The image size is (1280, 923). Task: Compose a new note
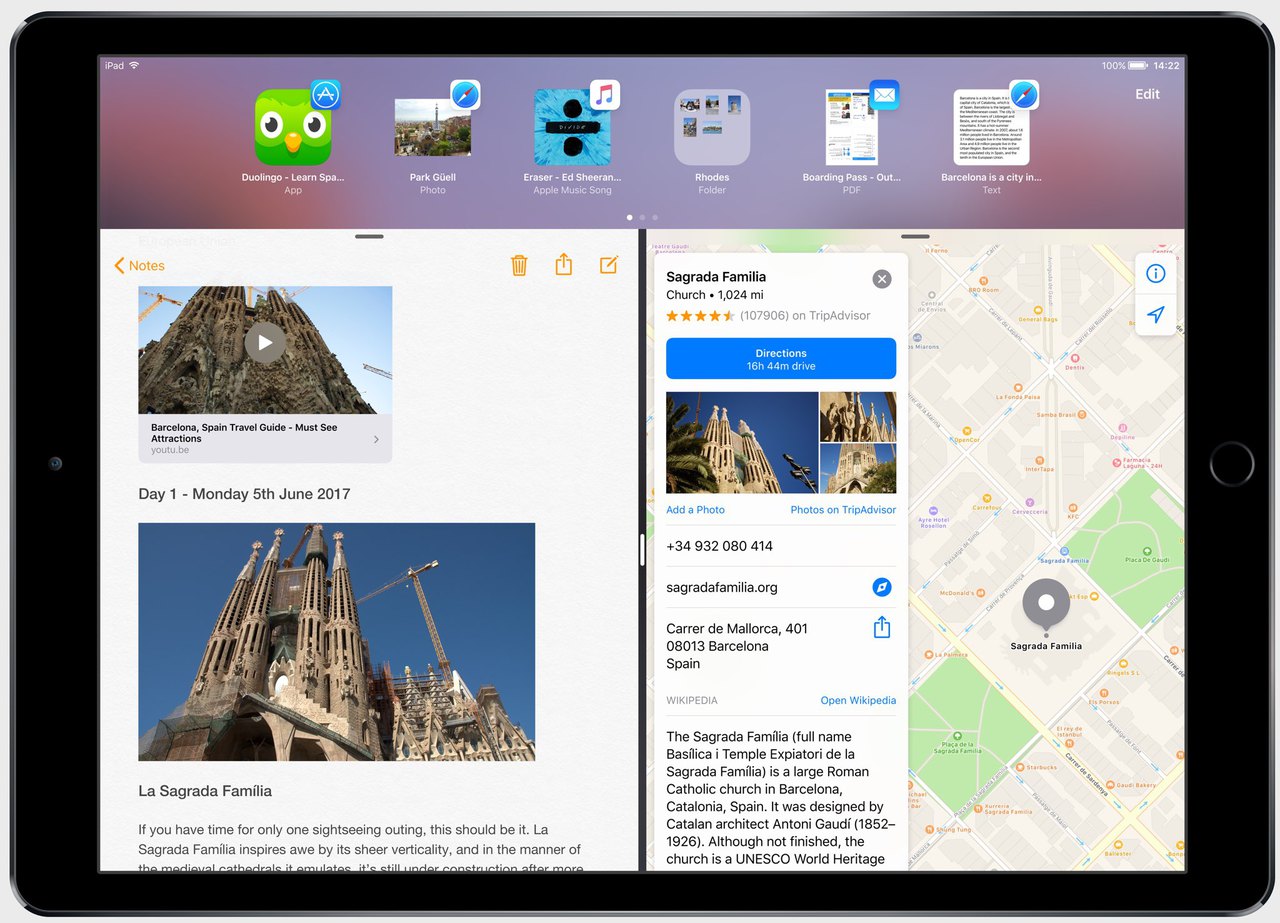608,265
